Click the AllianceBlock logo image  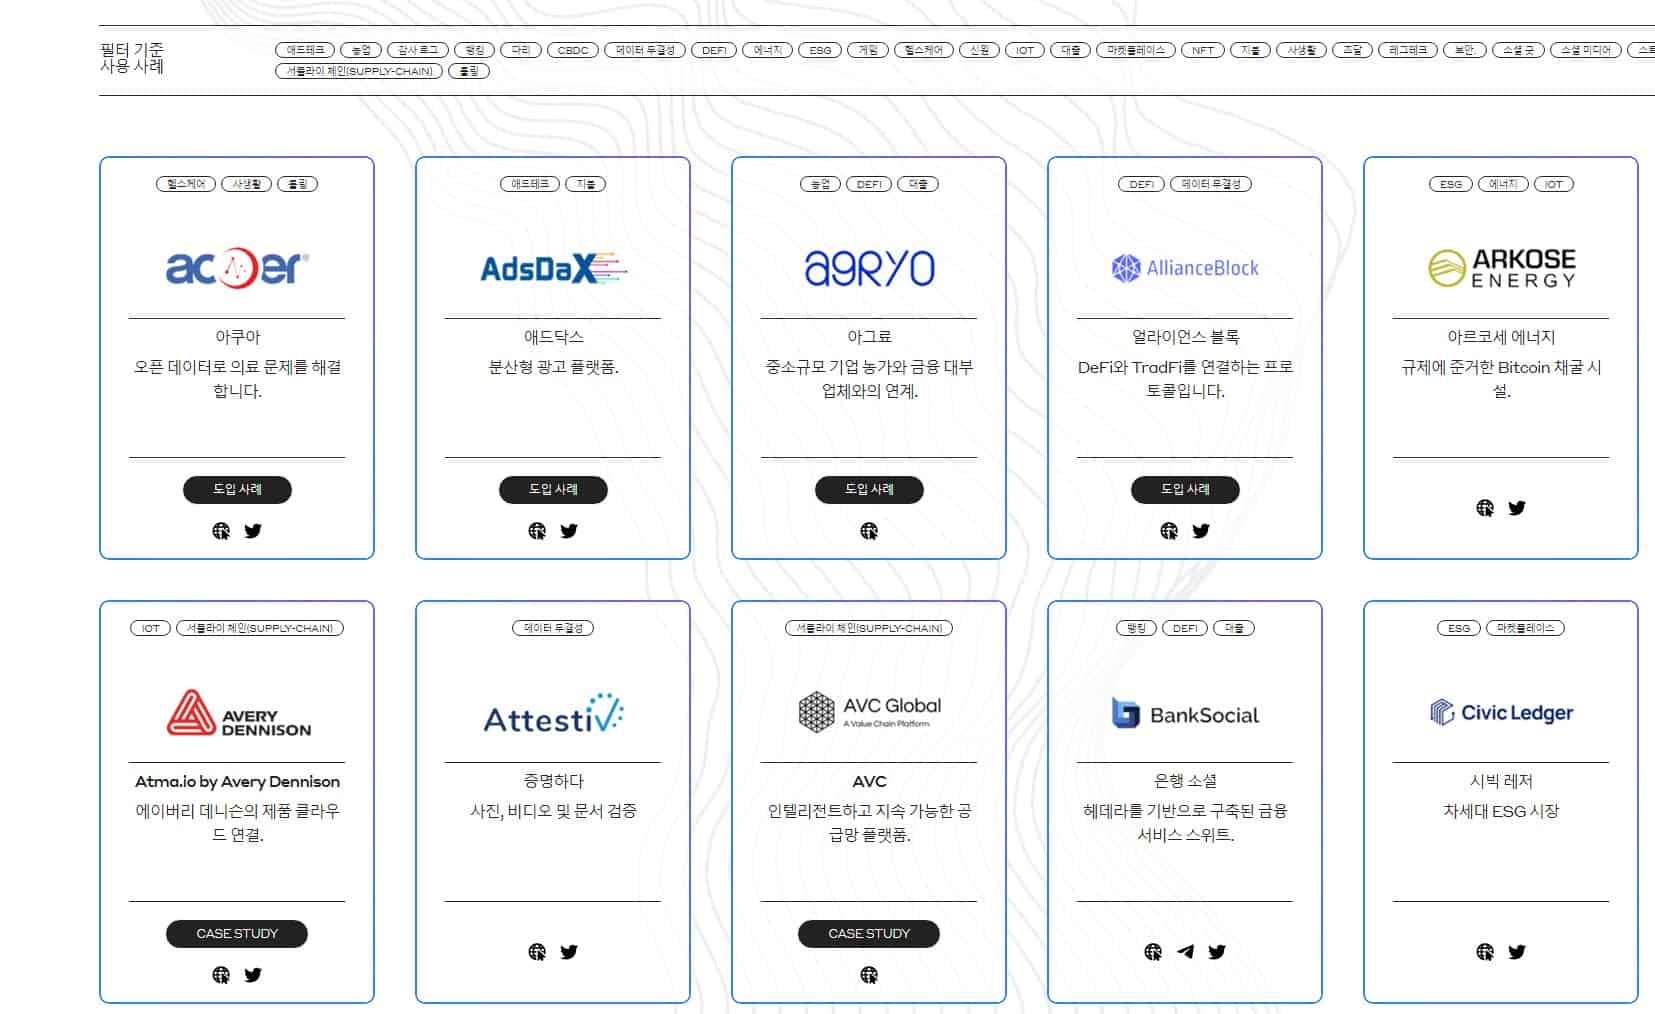tap(1185, 268)
